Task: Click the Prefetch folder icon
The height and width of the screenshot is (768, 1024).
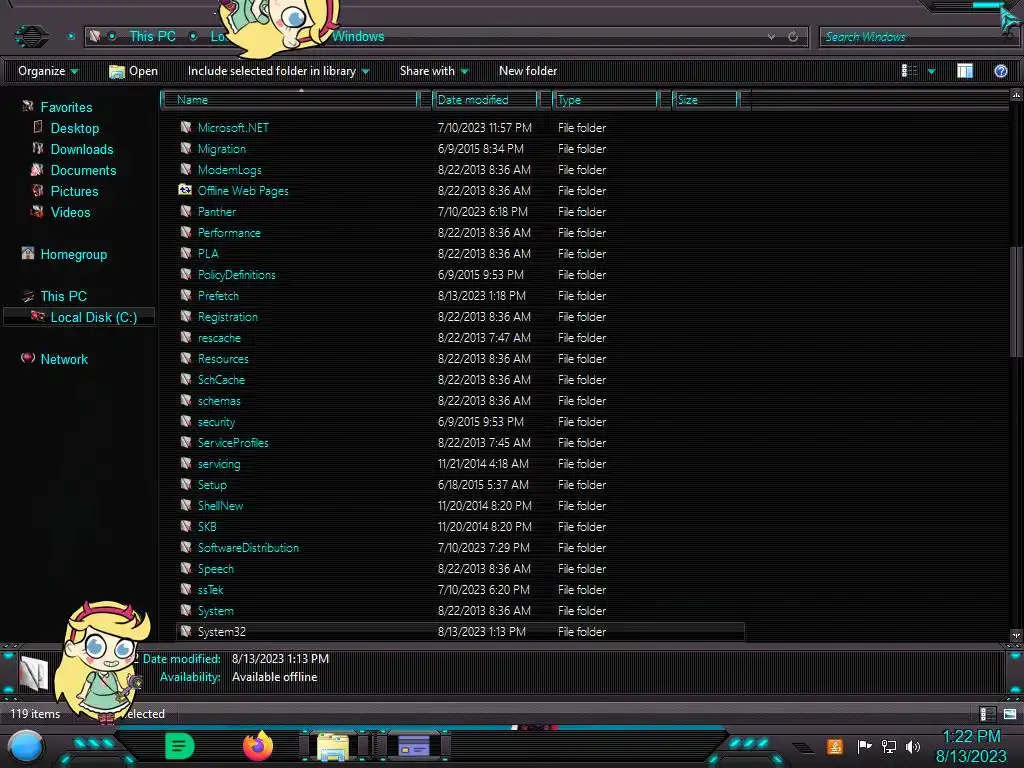Action: (x=185, y=295)
